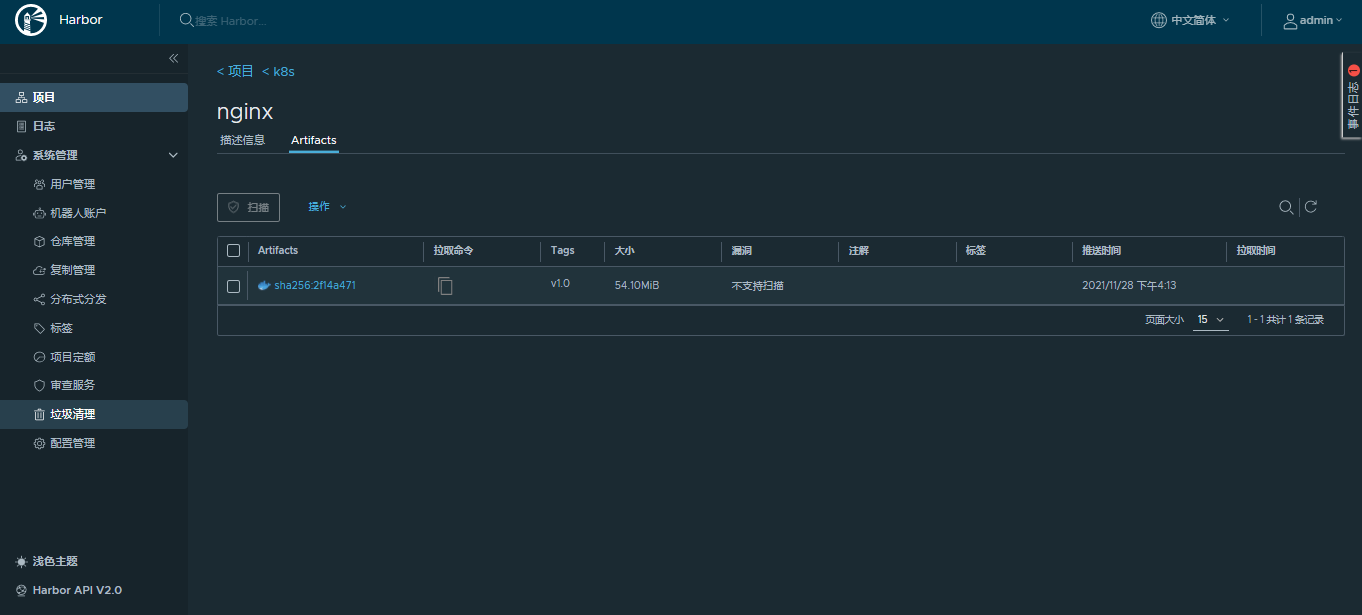Switch to the 描述信息 tab
The image size is (1362, 615).
coord(243,140)
